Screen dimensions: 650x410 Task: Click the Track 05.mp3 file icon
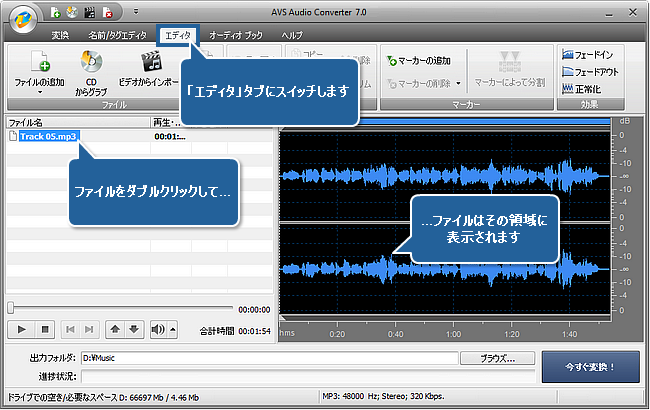click(x=13, y=136)
